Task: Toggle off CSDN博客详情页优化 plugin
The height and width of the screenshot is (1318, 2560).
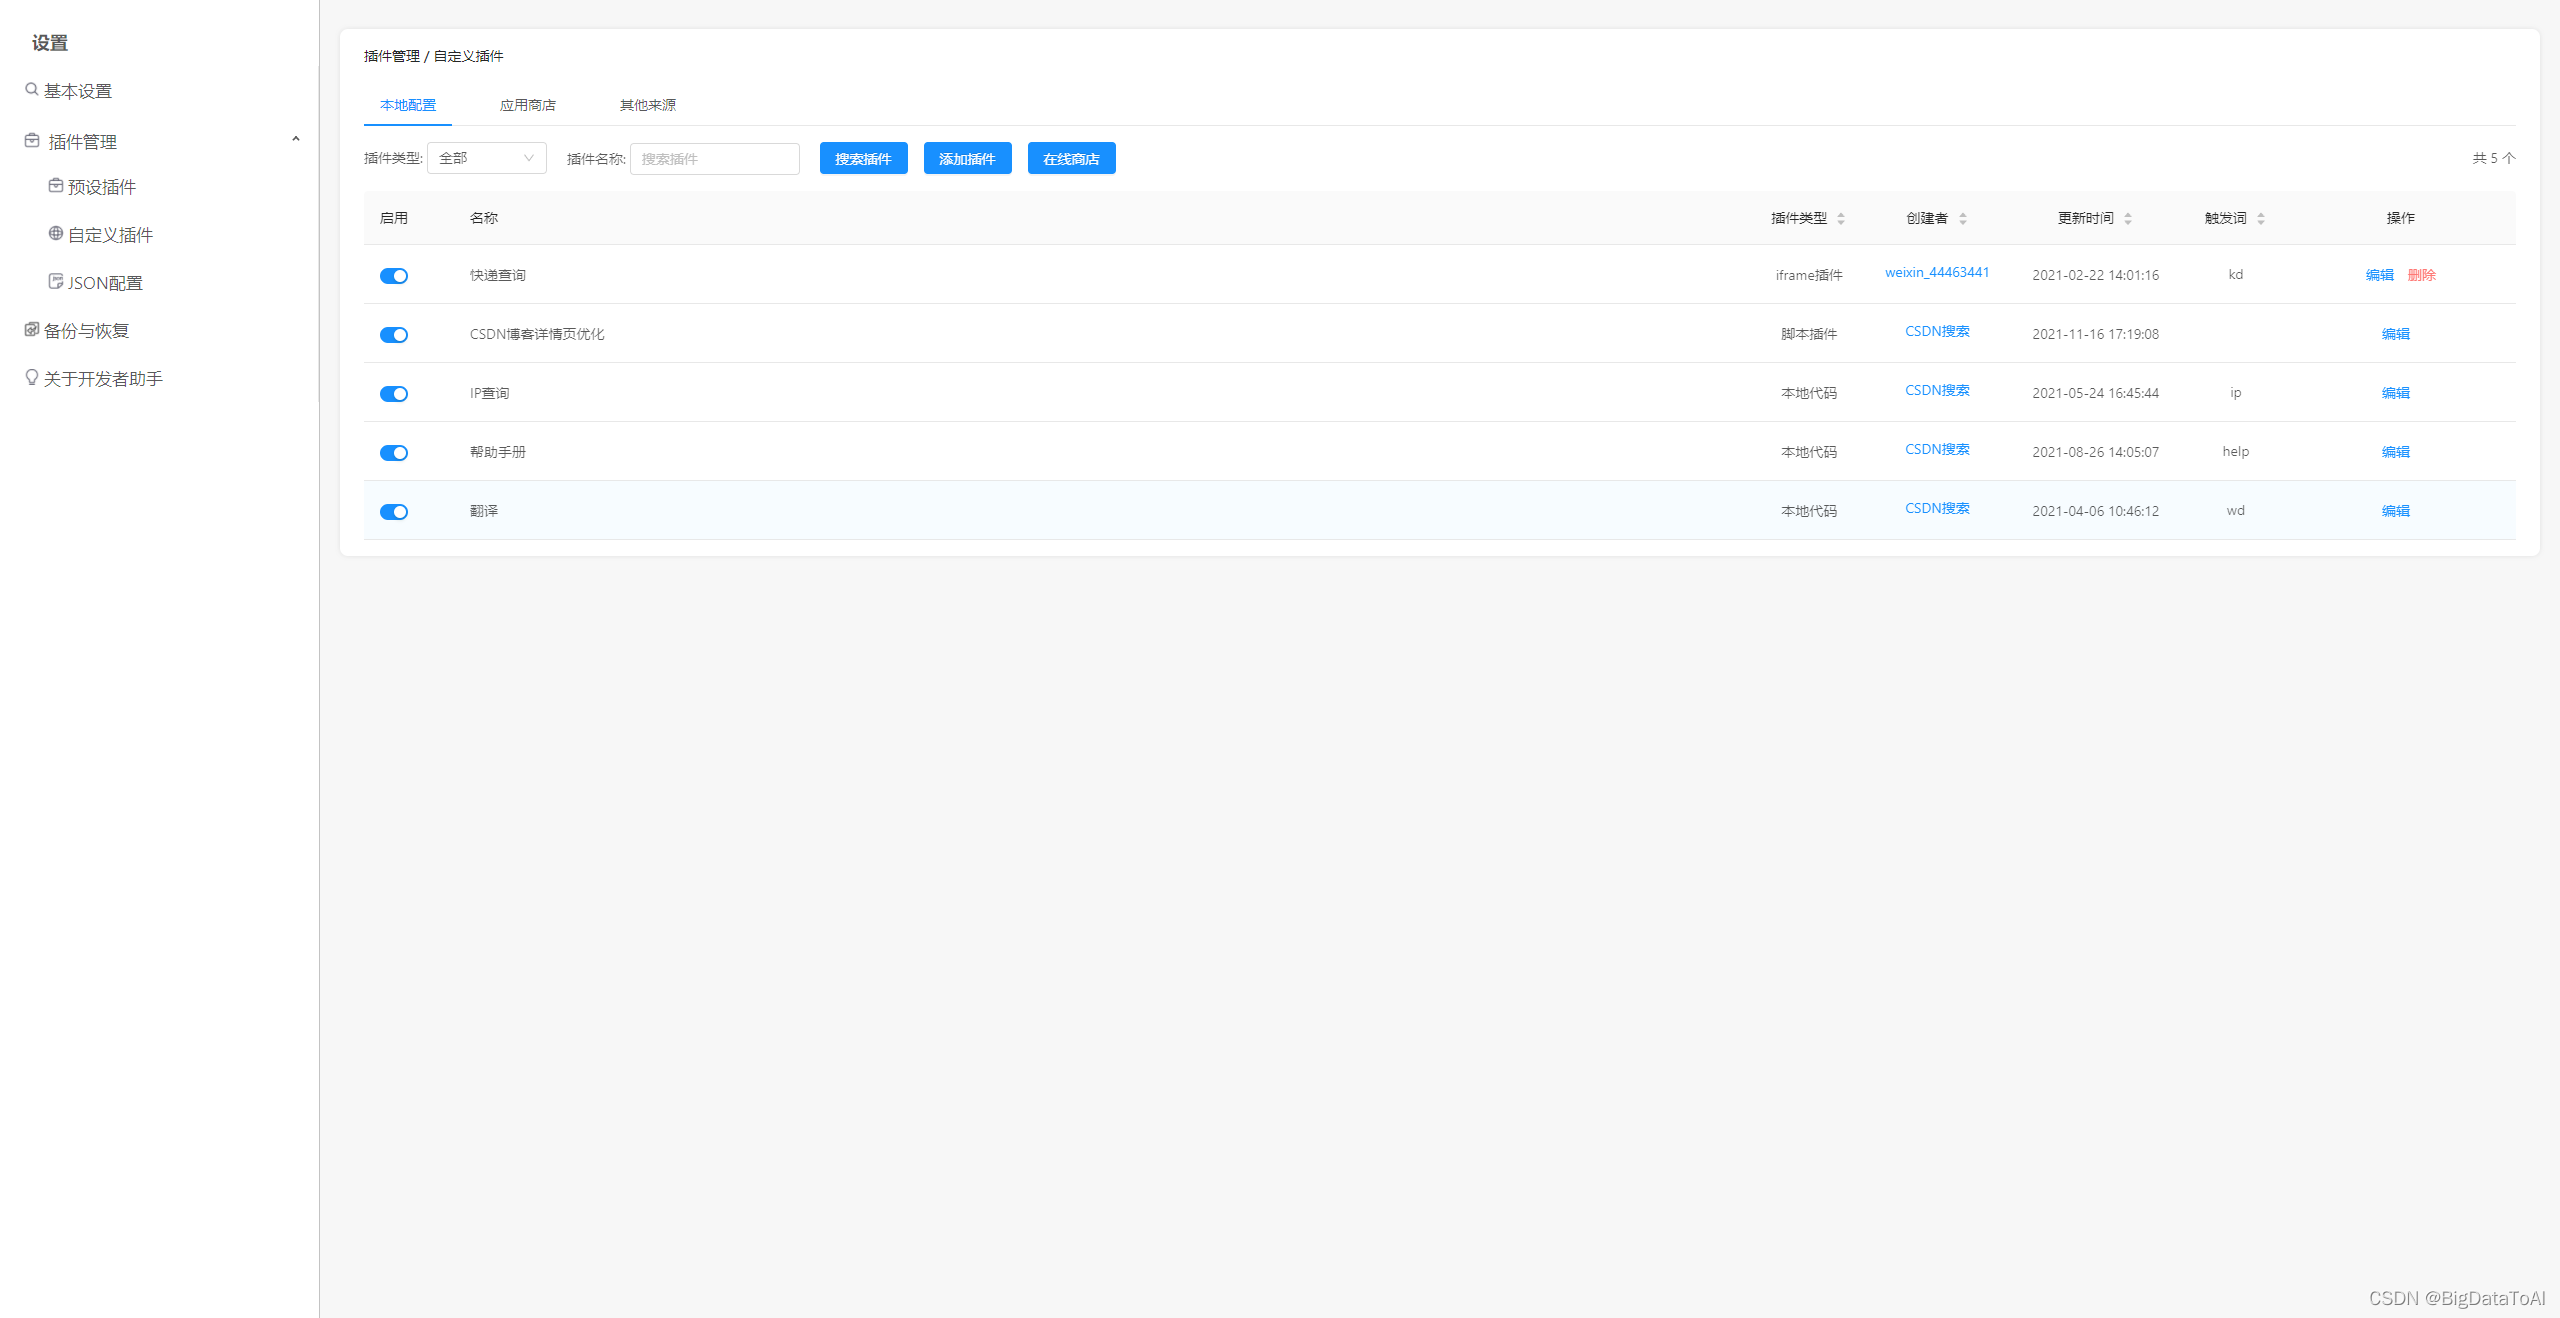Action: (394, 335)
